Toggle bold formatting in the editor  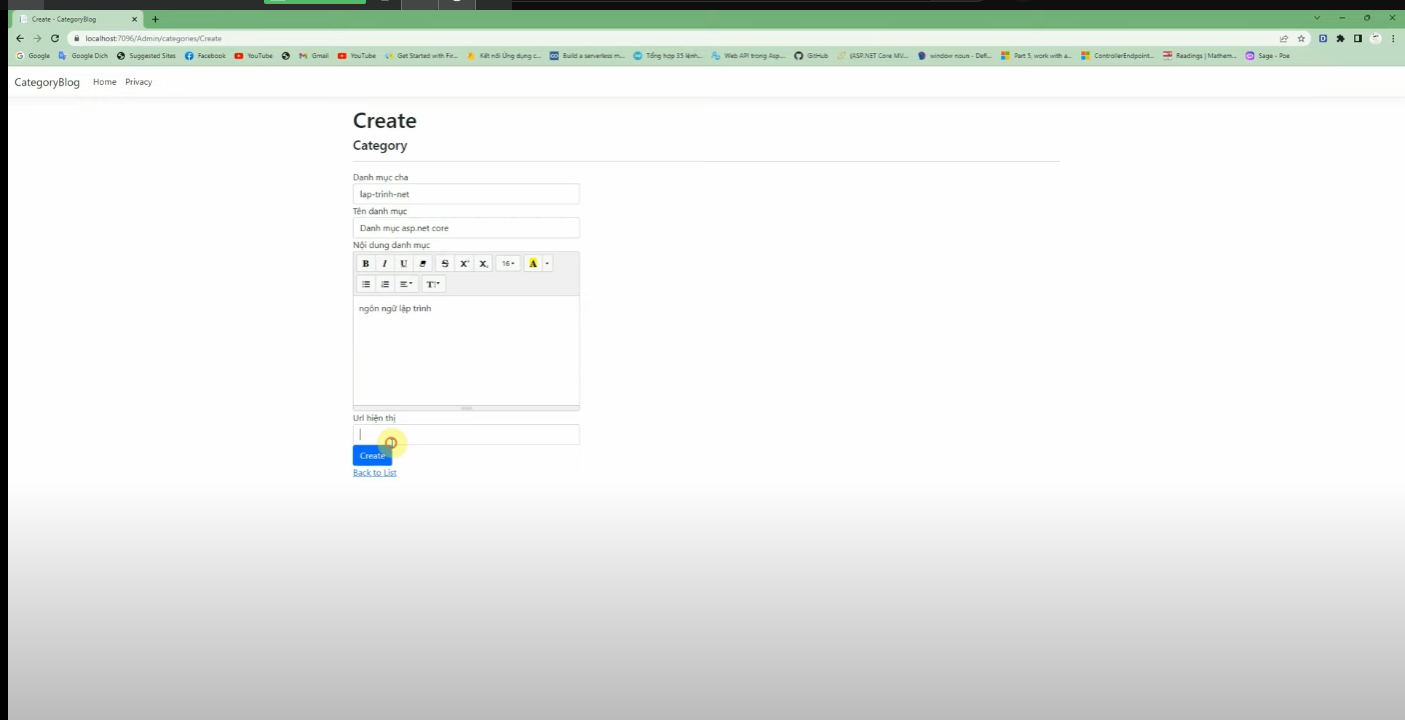point(366,264)
